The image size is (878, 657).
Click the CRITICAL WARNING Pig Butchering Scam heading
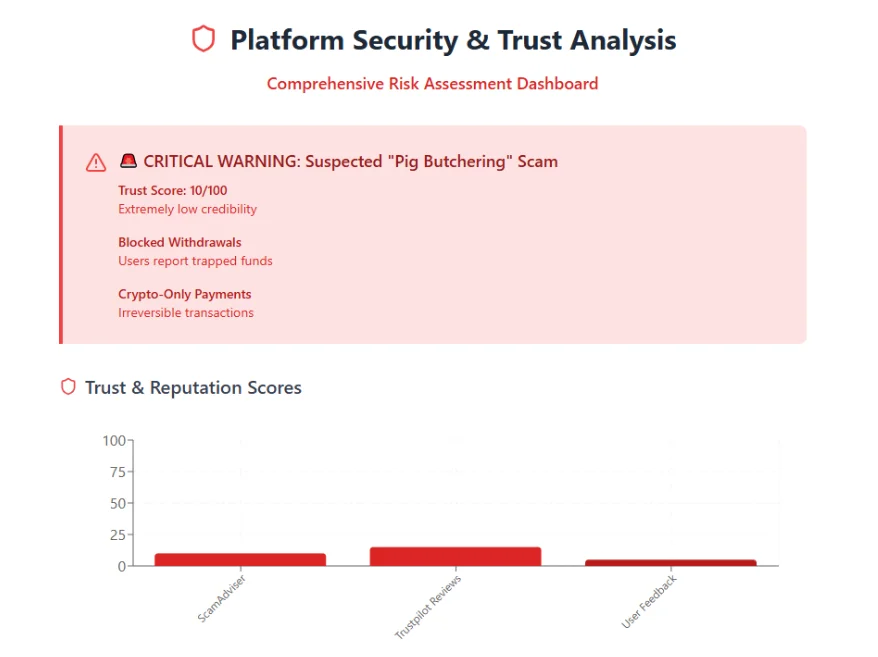[350, 161]
